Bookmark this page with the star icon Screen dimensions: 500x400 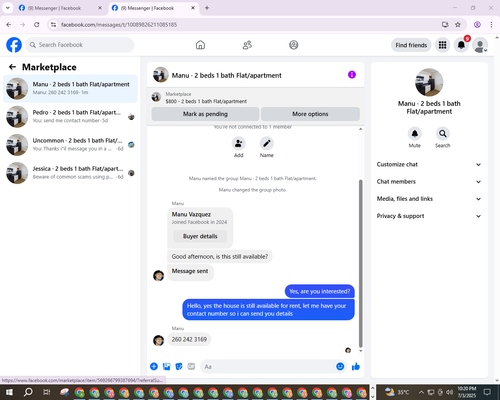point(458,25)
